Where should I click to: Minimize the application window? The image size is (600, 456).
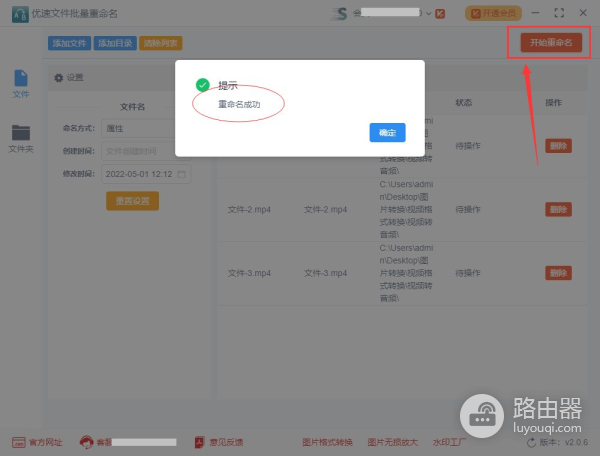tap(535, 13)
